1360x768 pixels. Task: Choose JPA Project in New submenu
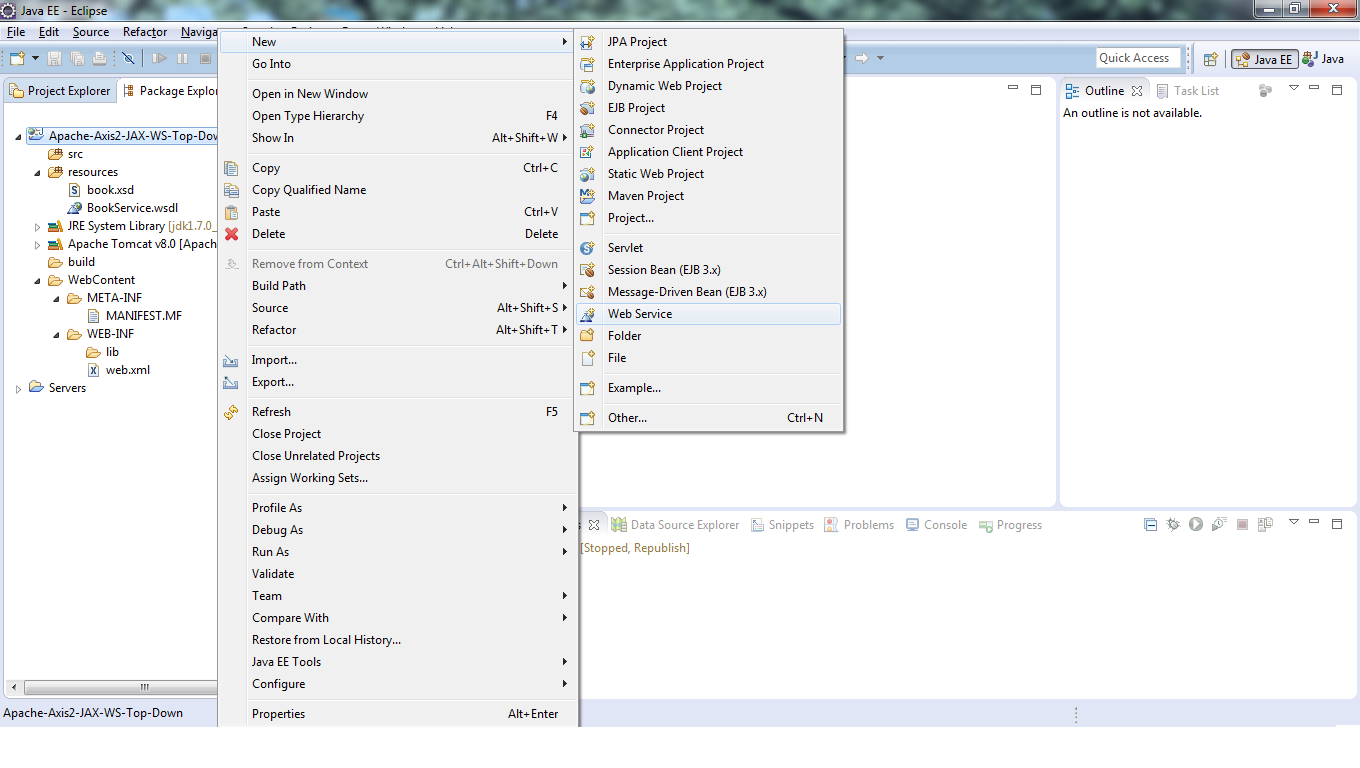[x=709, y=42]
